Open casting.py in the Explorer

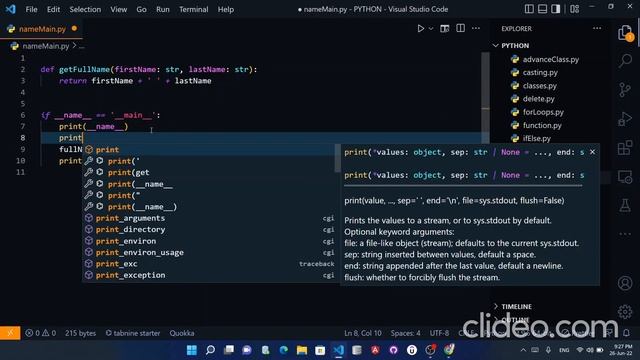coord(540,72)
